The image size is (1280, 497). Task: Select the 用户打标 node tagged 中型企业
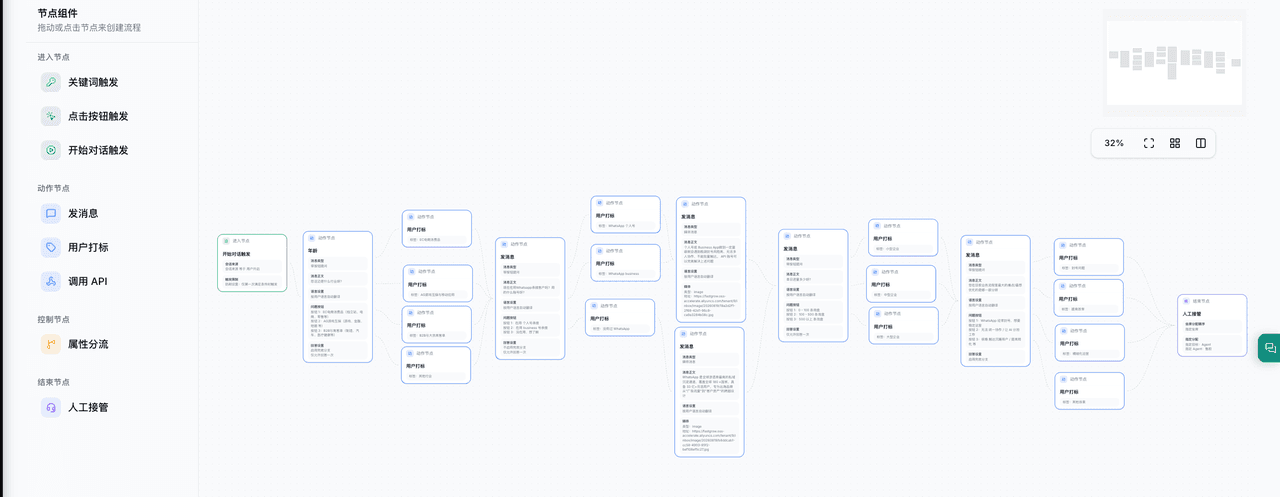click(901, 284)
